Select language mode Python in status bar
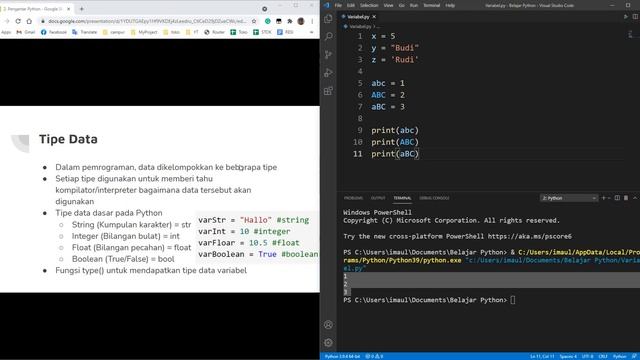640x360 pixels. [x=619, y=356]
